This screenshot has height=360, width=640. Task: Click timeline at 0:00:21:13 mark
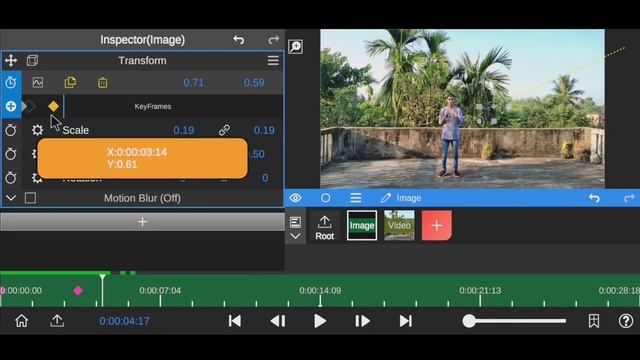pos(480,291)
